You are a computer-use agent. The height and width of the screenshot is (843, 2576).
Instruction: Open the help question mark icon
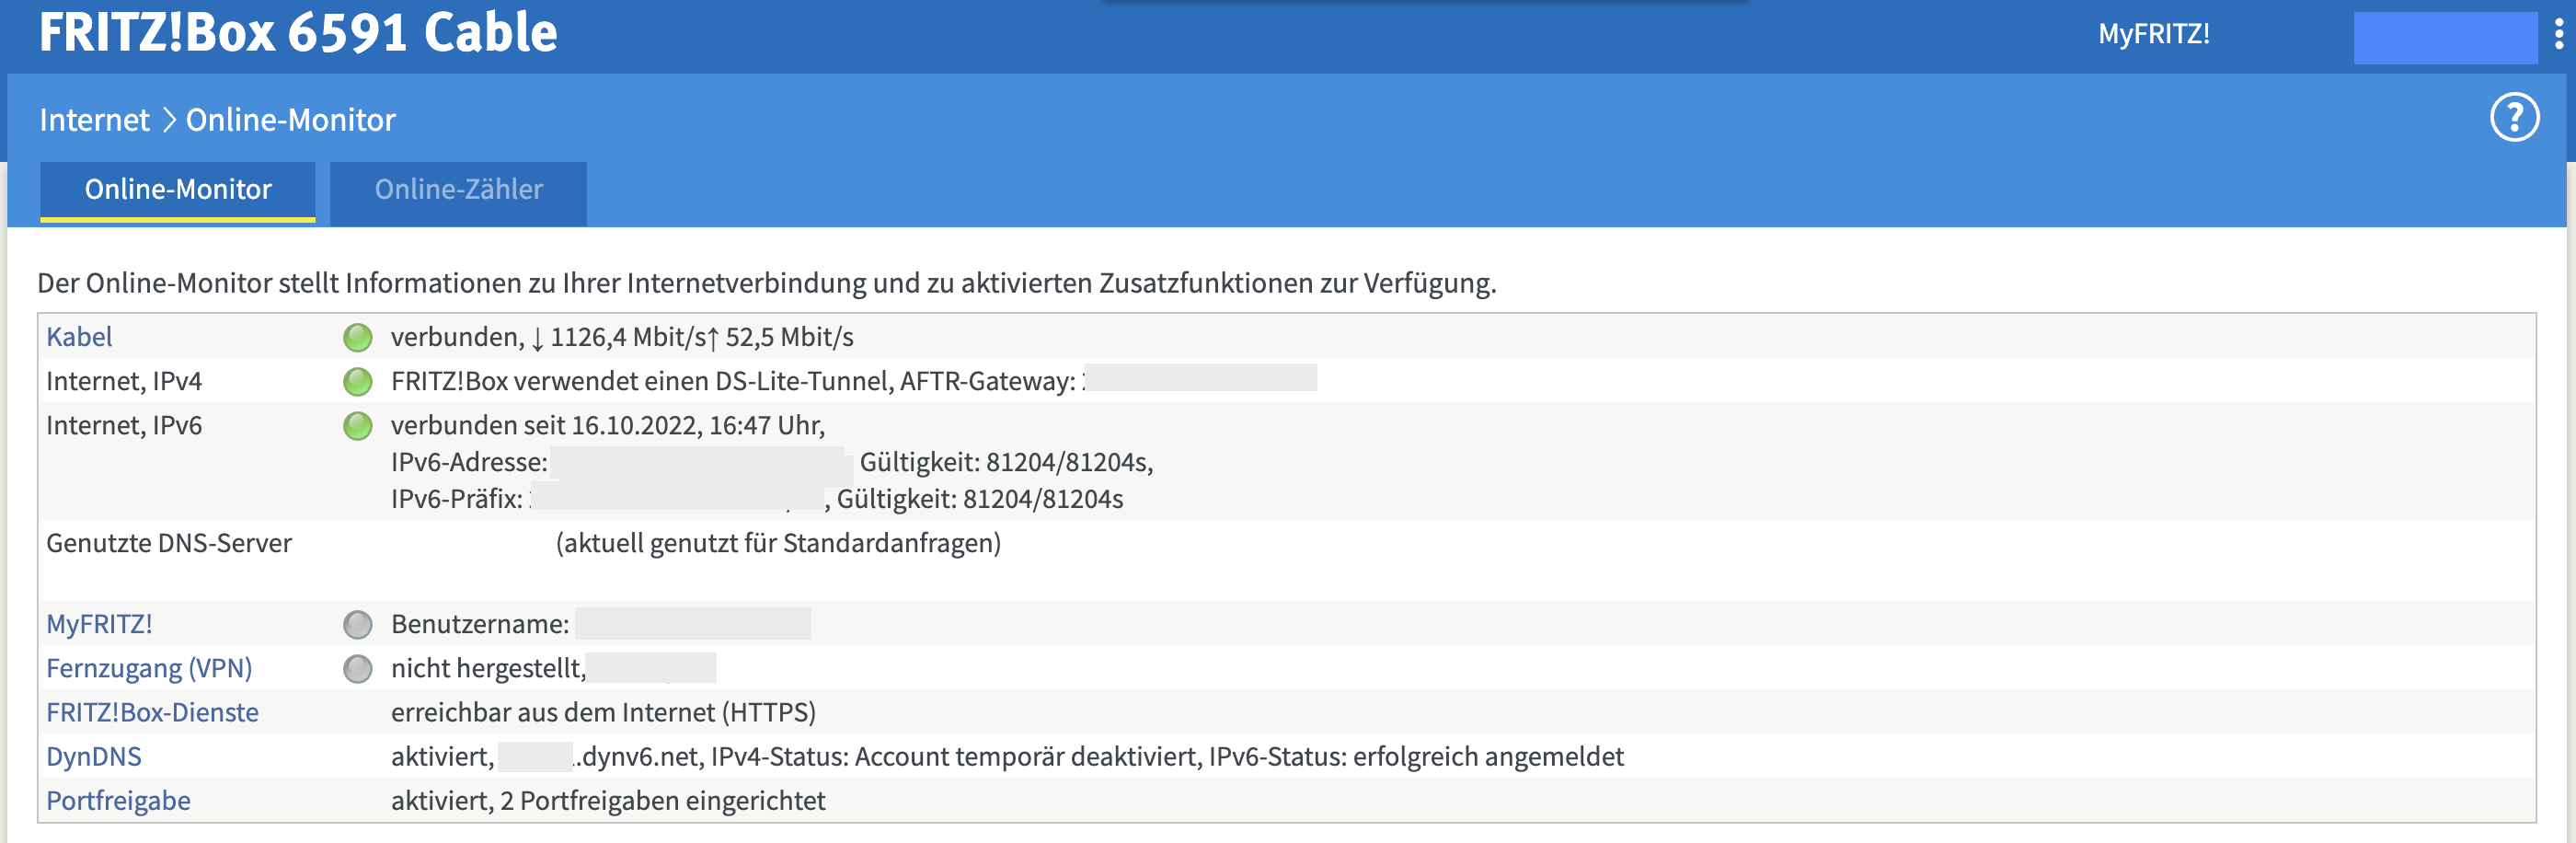[x=2513, y=118]
